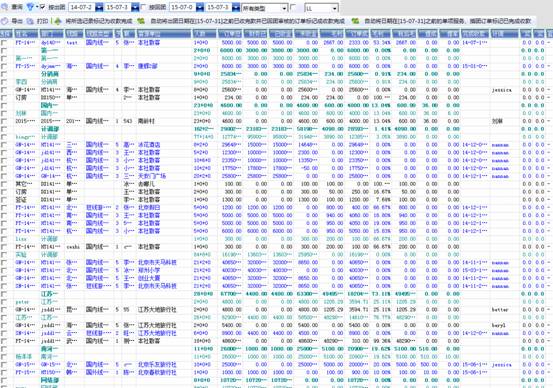The height and width of the screenshot is (388, 553).
Task: Click the 导出 export icon
Action: (5, 21)
